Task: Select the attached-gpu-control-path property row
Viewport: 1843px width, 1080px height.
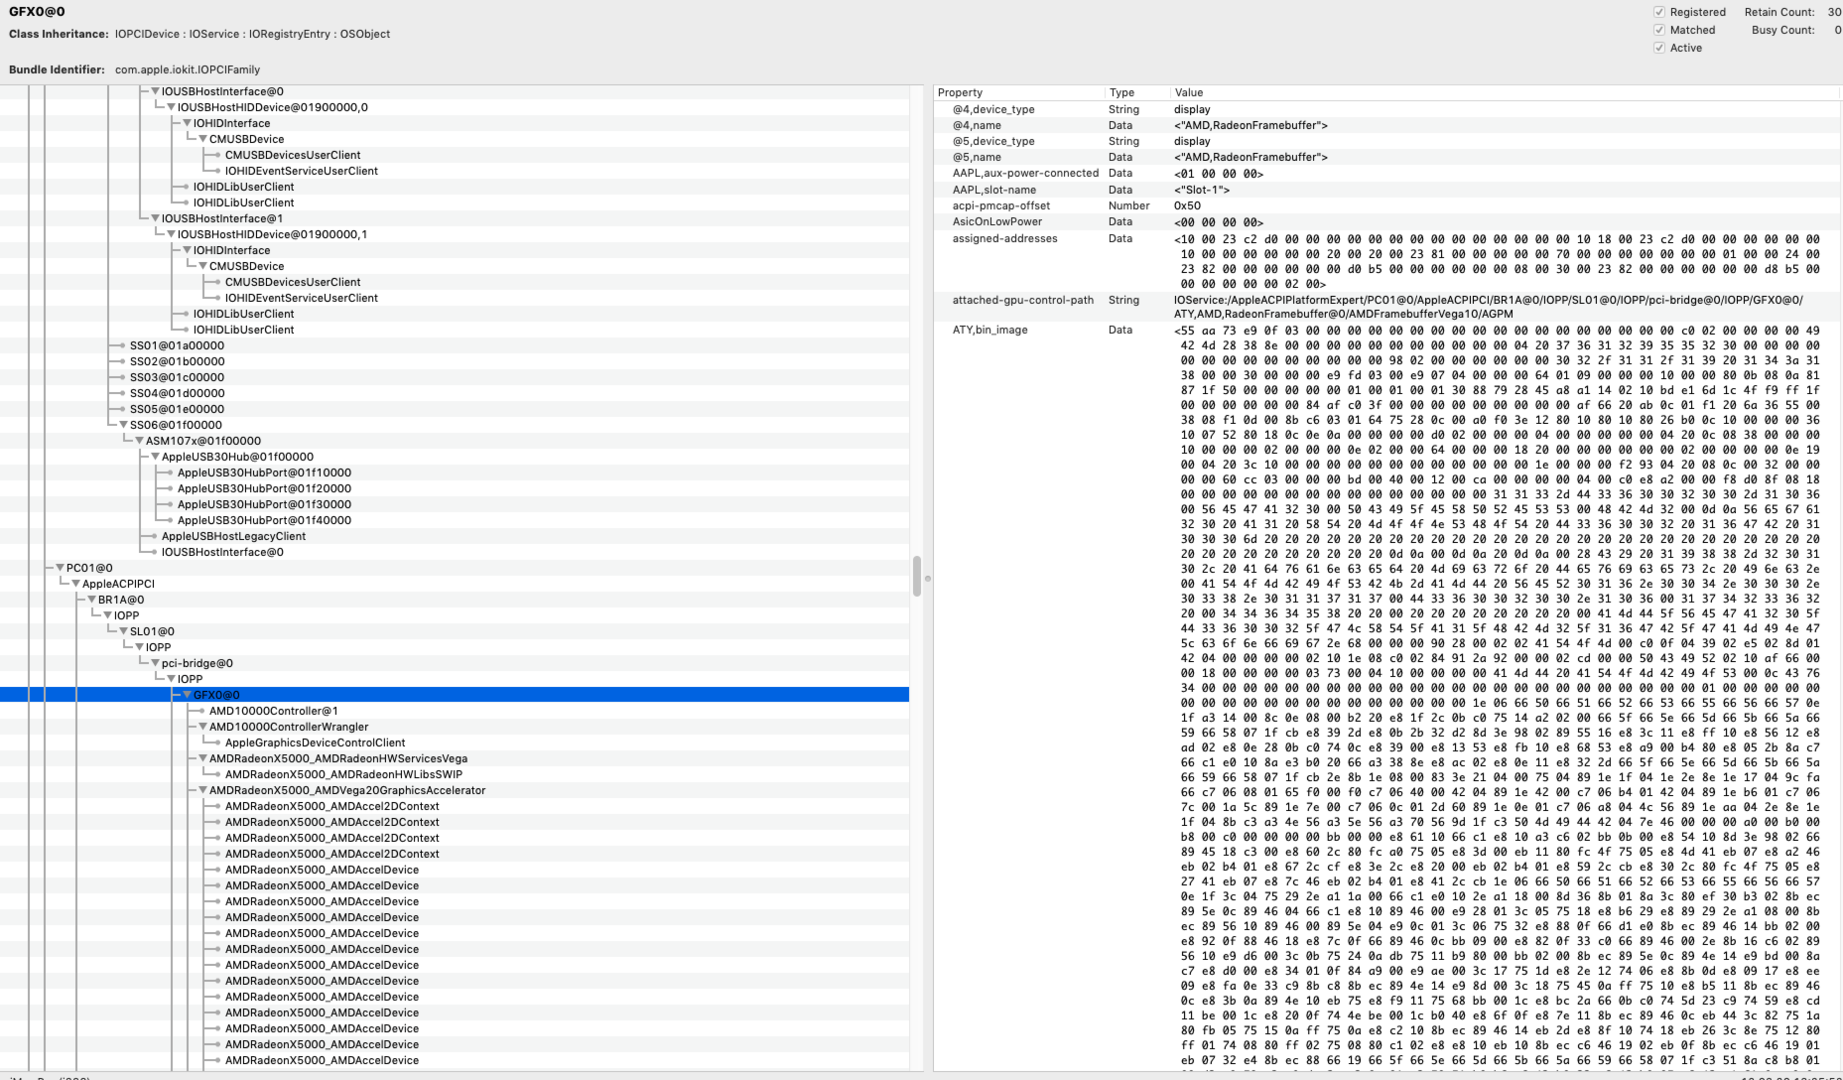Action: pyautogui.click(x=1387, y=307)
